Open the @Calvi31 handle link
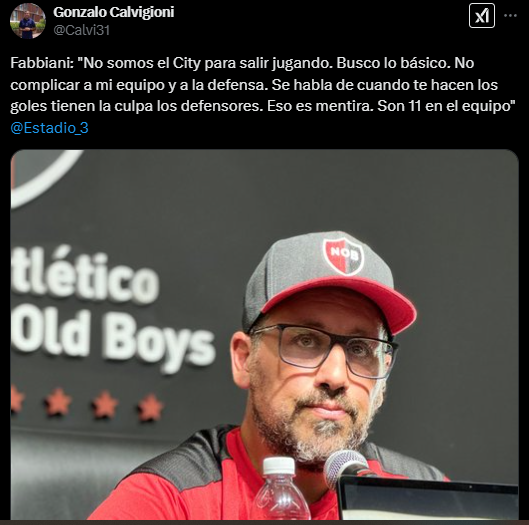529x525 pixels. coord(82,30)
